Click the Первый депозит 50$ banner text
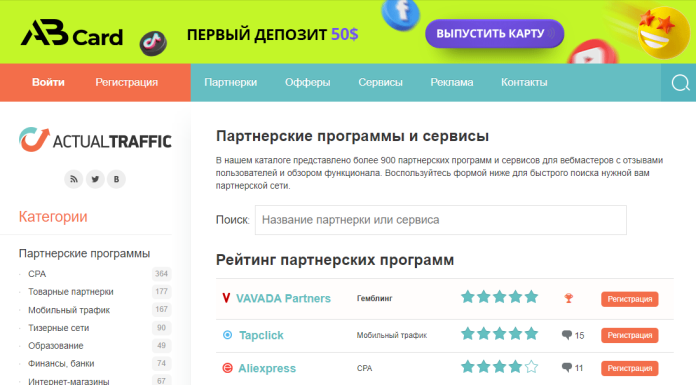The height and width of the screenshot is (385, 696). [273, 34]
